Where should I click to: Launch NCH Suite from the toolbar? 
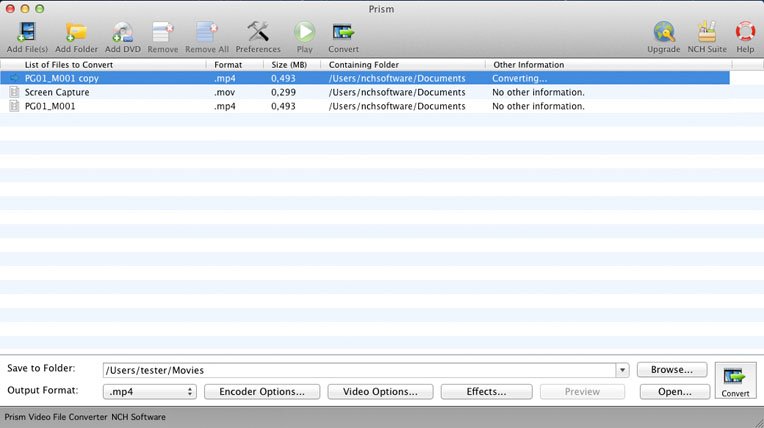coord(706,35)
